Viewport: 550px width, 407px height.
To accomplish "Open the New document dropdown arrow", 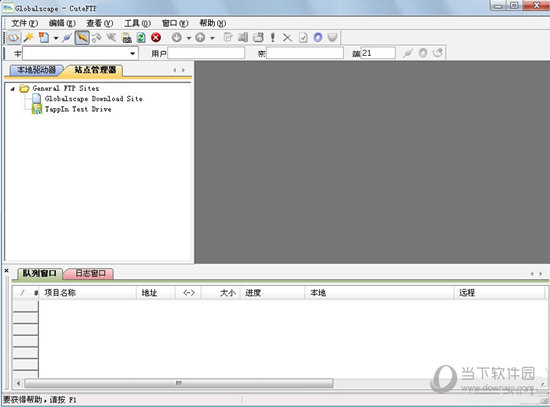I will click(x=56, y=38).
